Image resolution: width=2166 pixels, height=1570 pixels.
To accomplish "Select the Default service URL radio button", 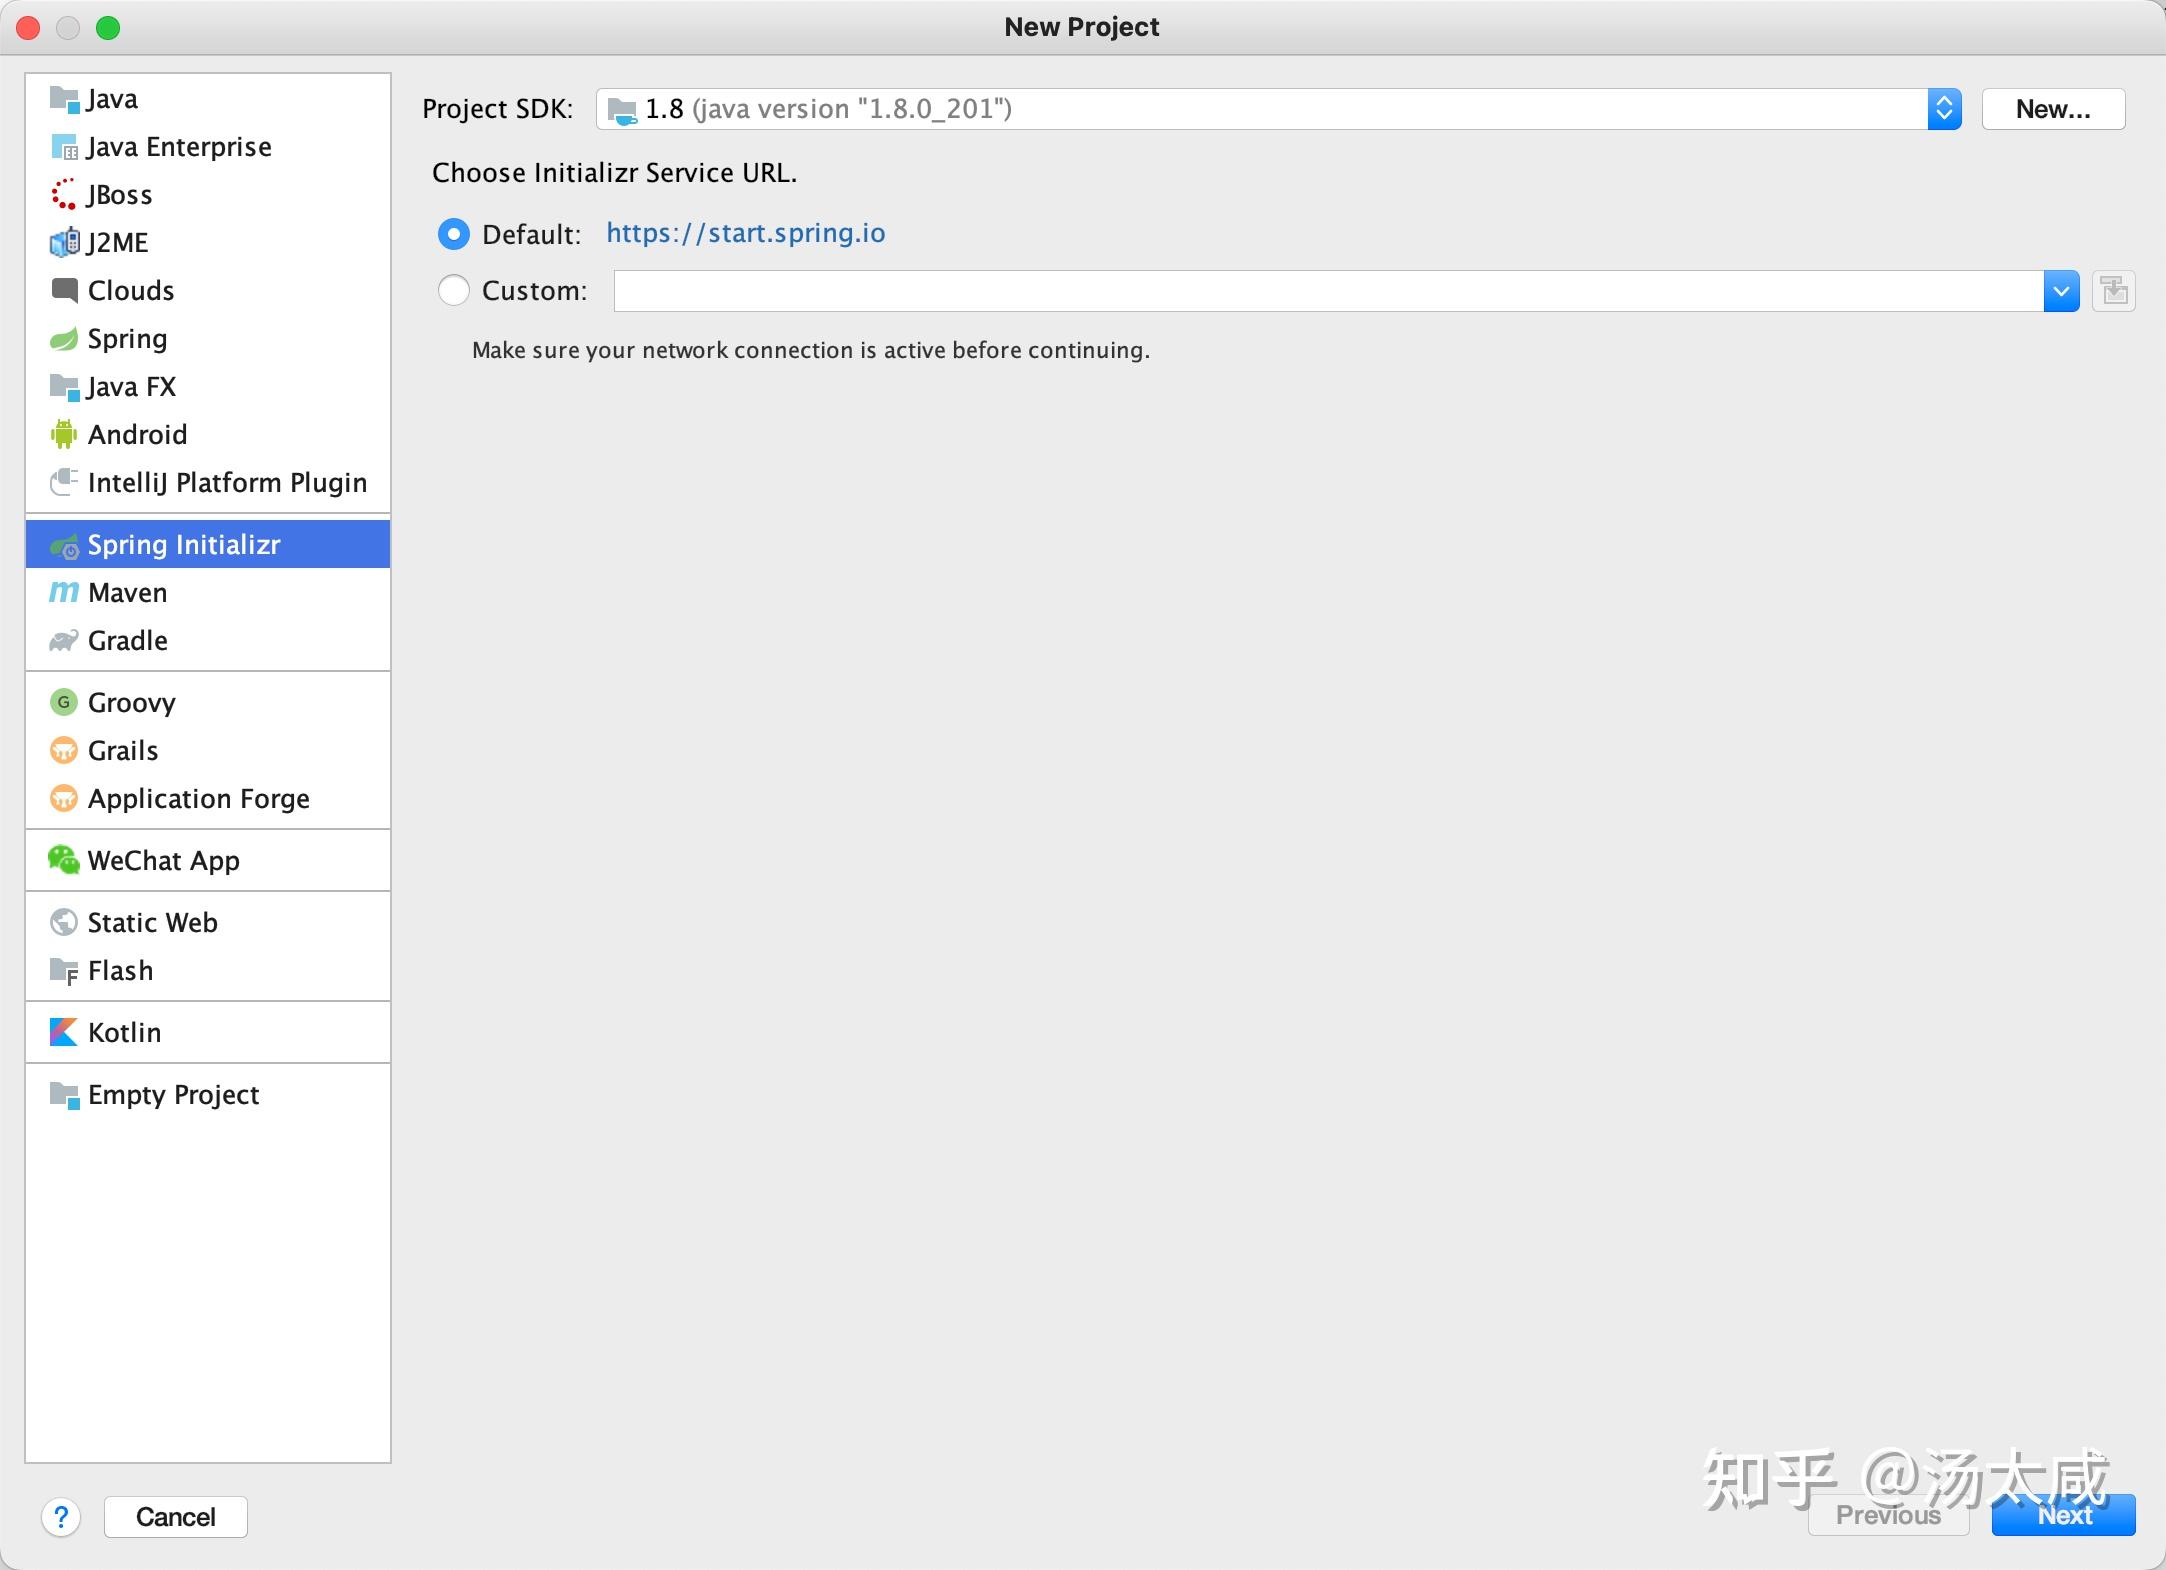I will [x=454, y=234].
